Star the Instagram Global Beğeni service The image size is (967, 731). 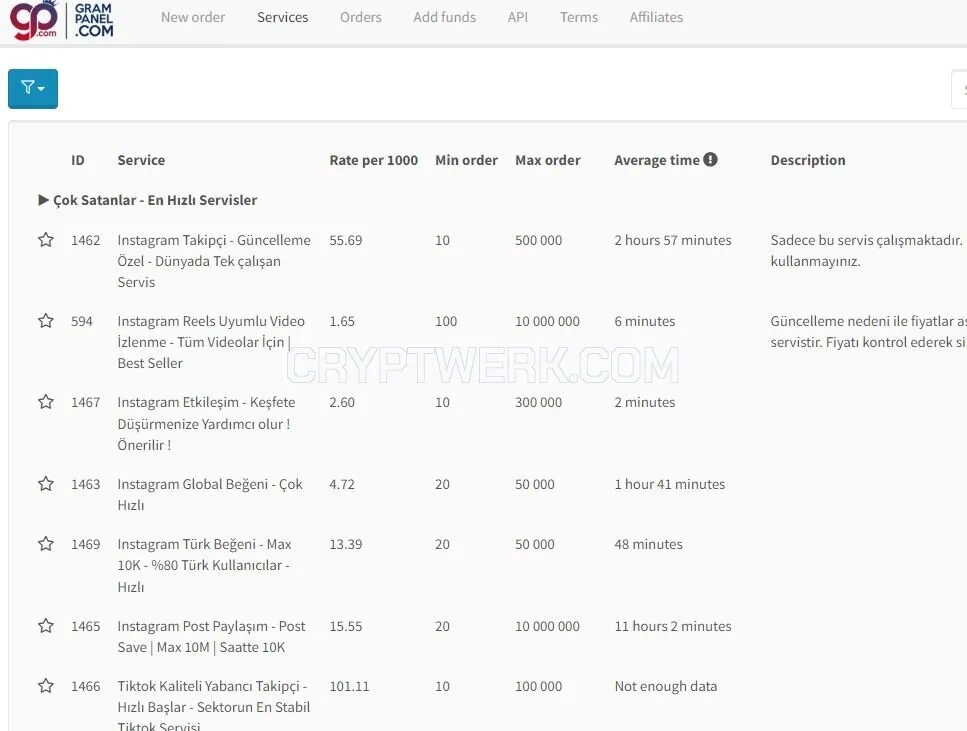tap(46, 484)
